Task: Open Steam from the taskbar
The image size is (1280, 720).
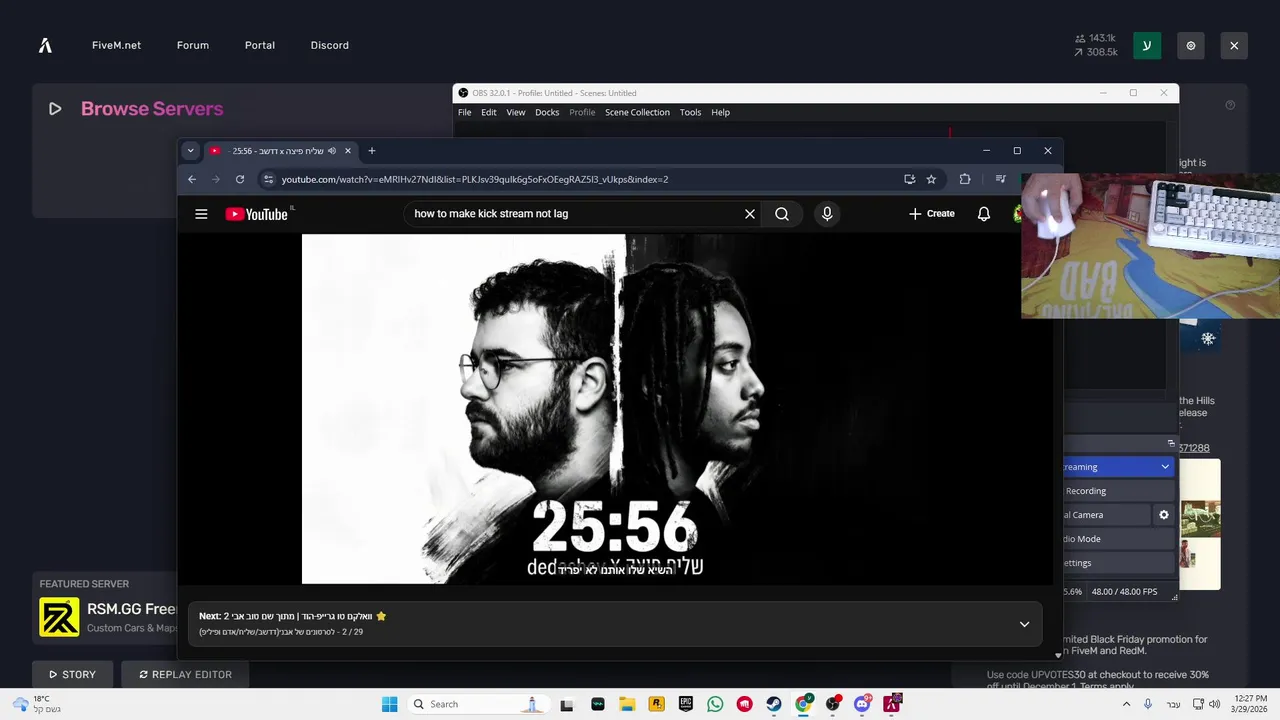Action: point(774,704)
